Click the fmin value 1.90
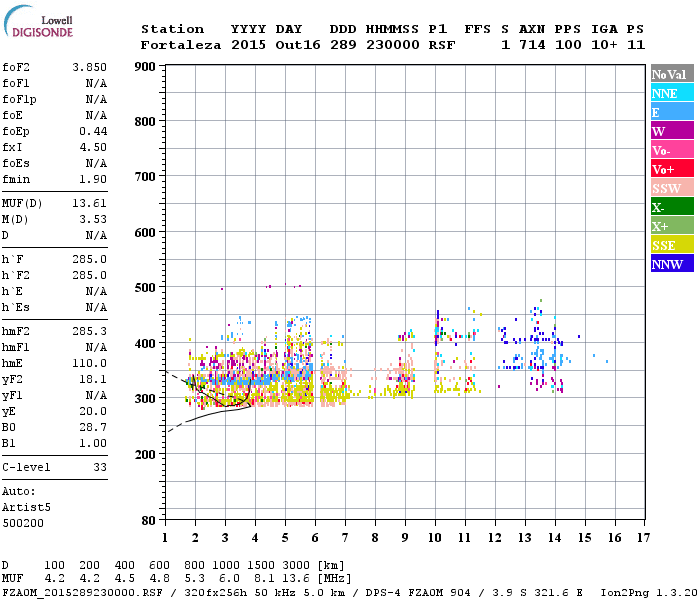This screenshot has height=600, width=700. click(x=93, y=179)
